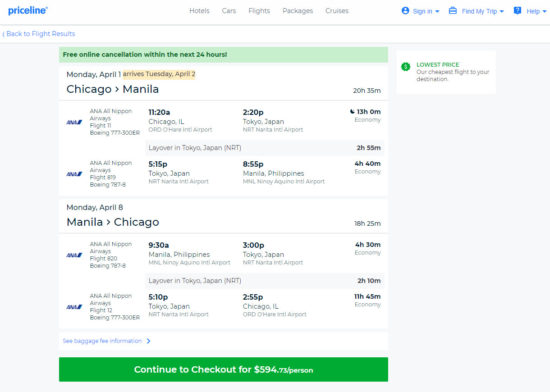Click the Help question mark icon
The height and width of the screenshot is (392, 550).
click(x=517, y=11)
